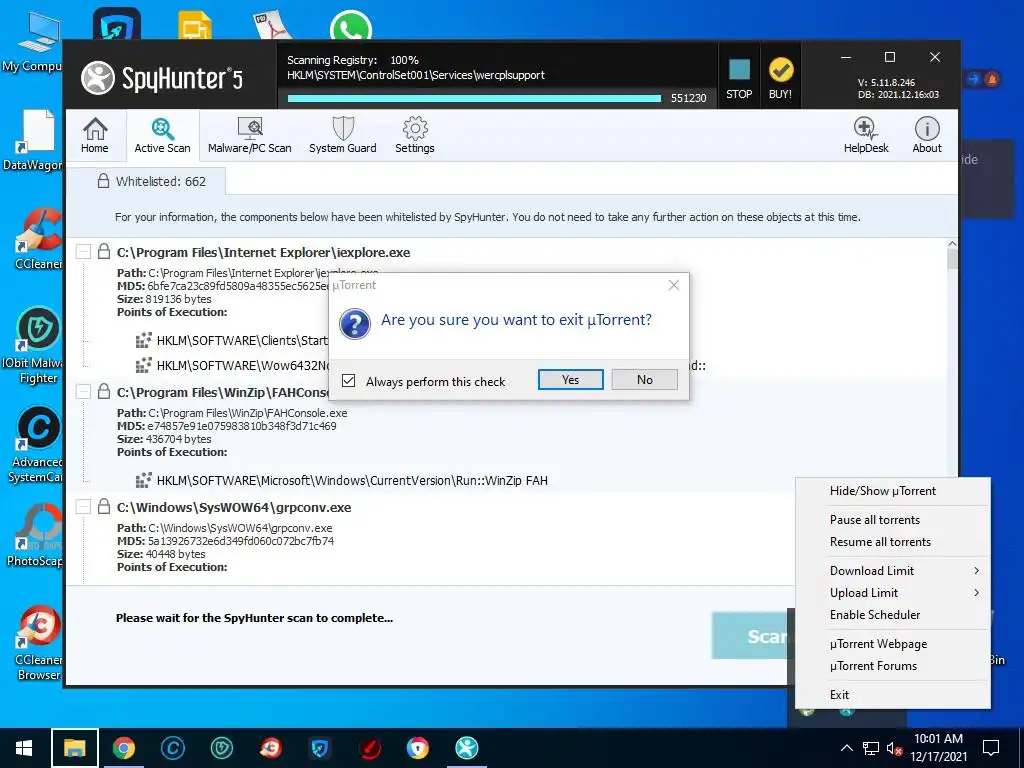Image resolution: width=1024 pixels, height=768 pixels.
Task: Open IObit Malware Fighter taskbar icon
Action: [221, 748]
